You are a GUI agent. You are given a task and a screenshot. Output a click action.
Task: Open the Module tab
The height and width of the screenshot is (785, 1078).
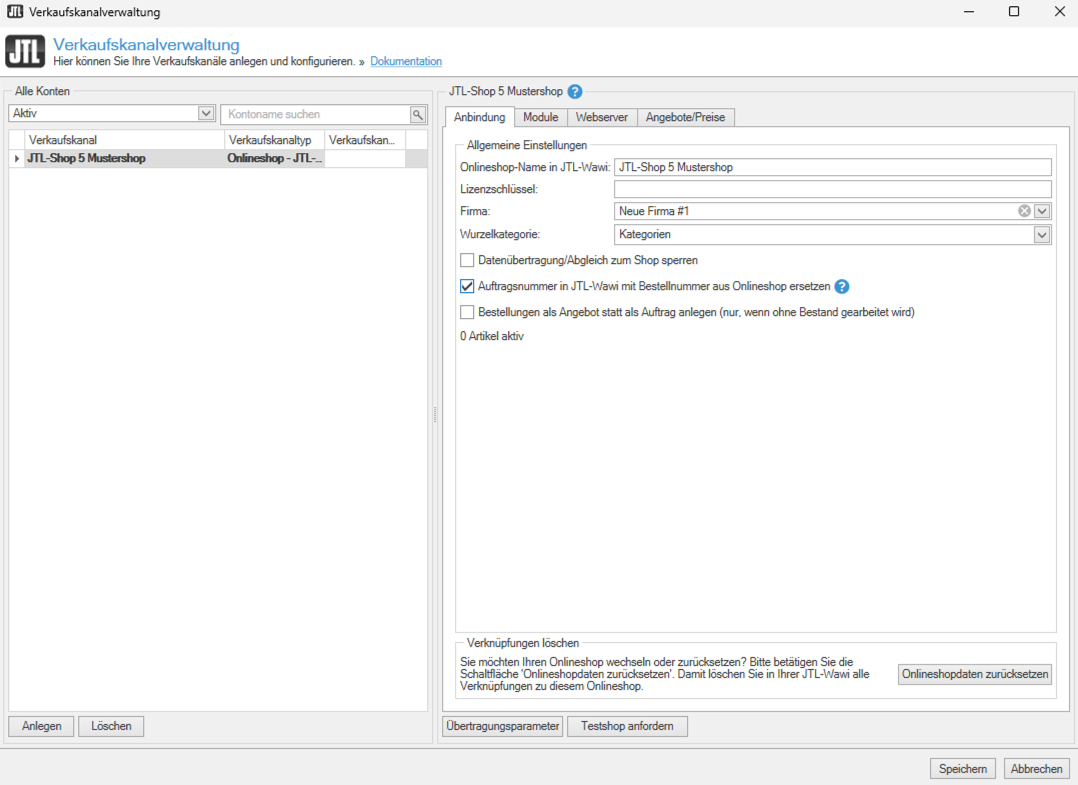tap(540, 117)
